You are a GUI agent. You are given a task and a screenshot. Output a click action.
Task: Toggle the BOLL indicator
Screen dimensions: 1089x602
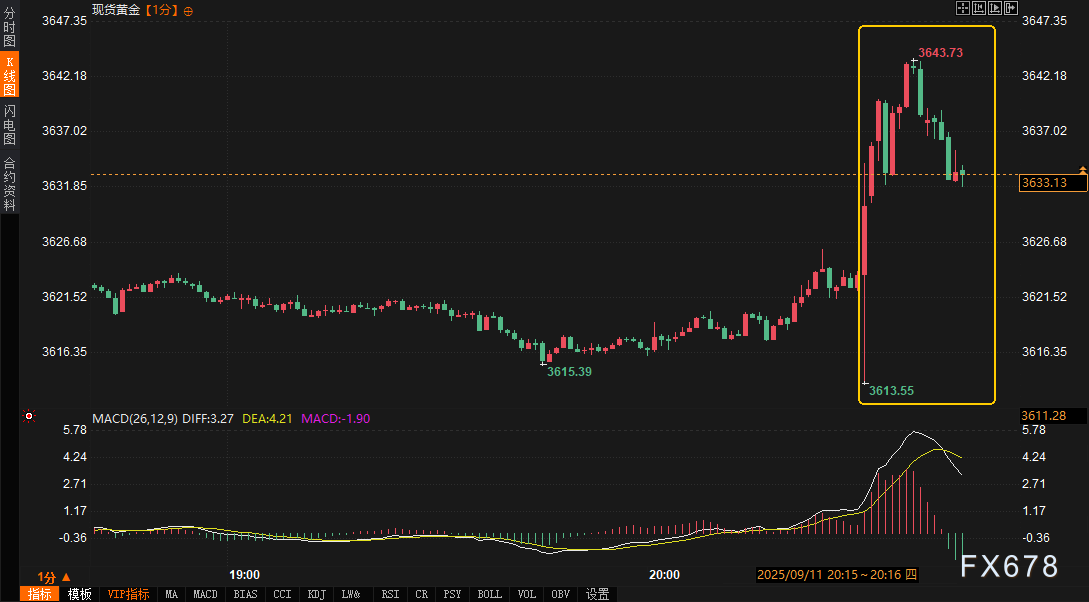click(x=490, y=594)
